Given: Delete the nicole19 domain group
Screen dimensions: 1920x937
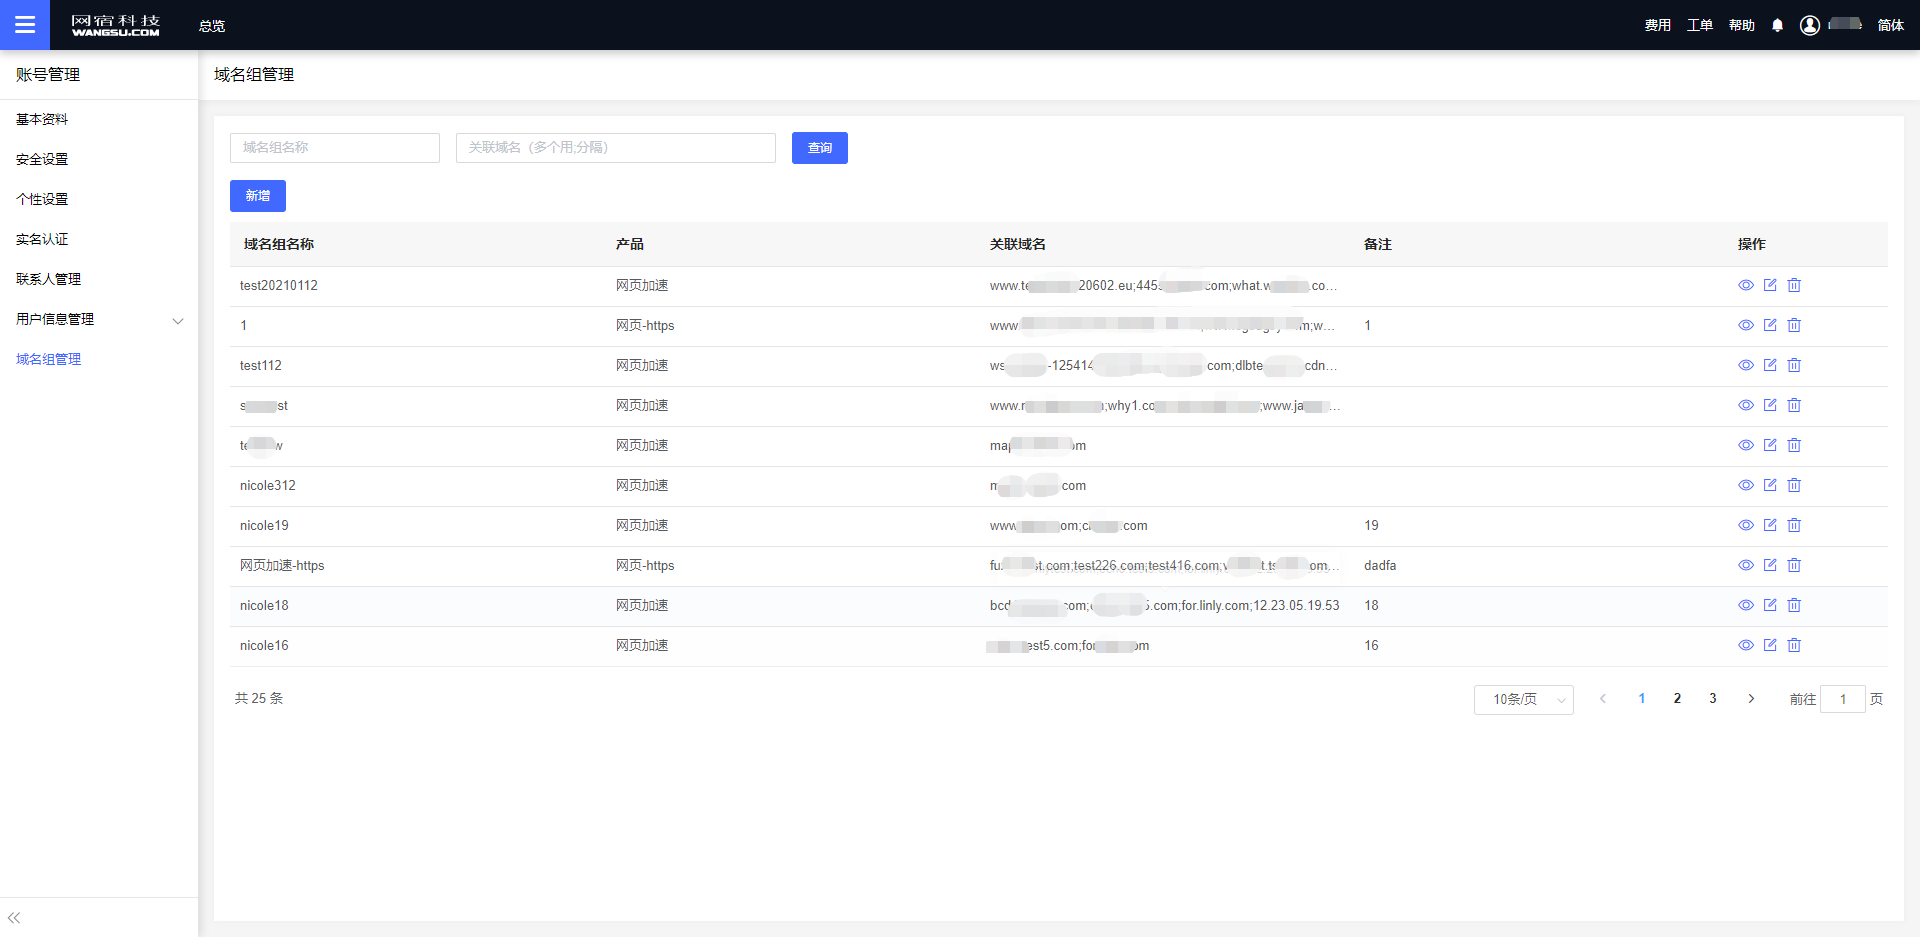Looking at the screenshot, I should (x=1794, y=525).
